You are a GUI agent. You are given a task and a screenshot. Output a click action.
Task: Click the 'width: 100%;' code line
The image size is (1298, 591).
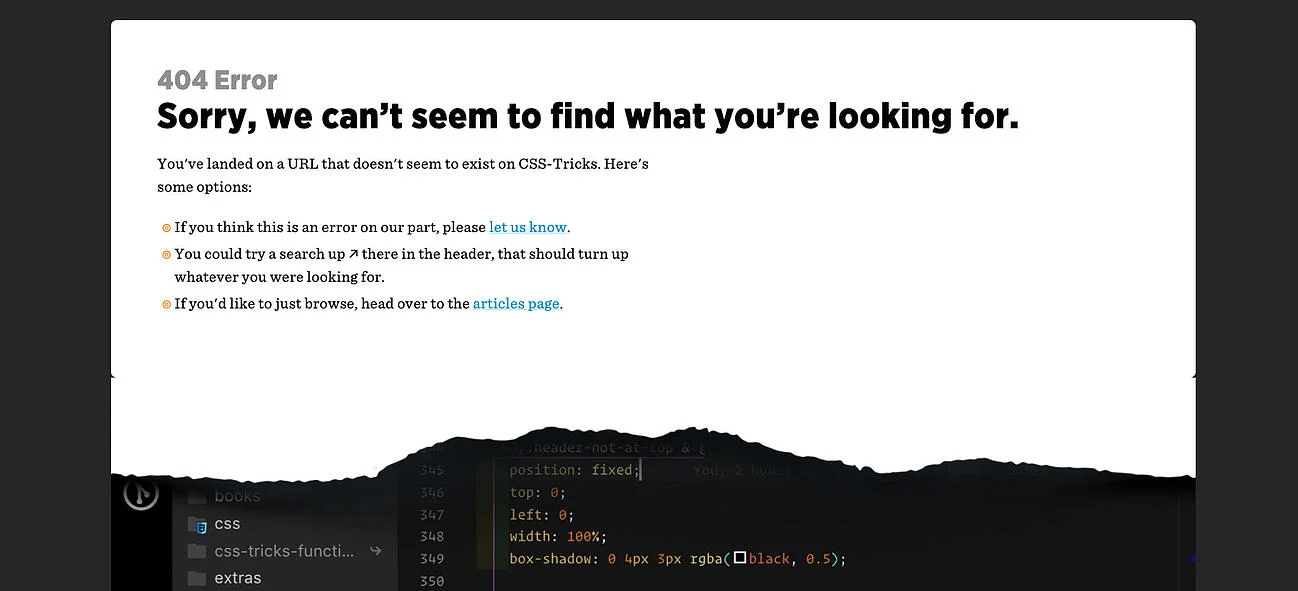click(x=557, y=537)
